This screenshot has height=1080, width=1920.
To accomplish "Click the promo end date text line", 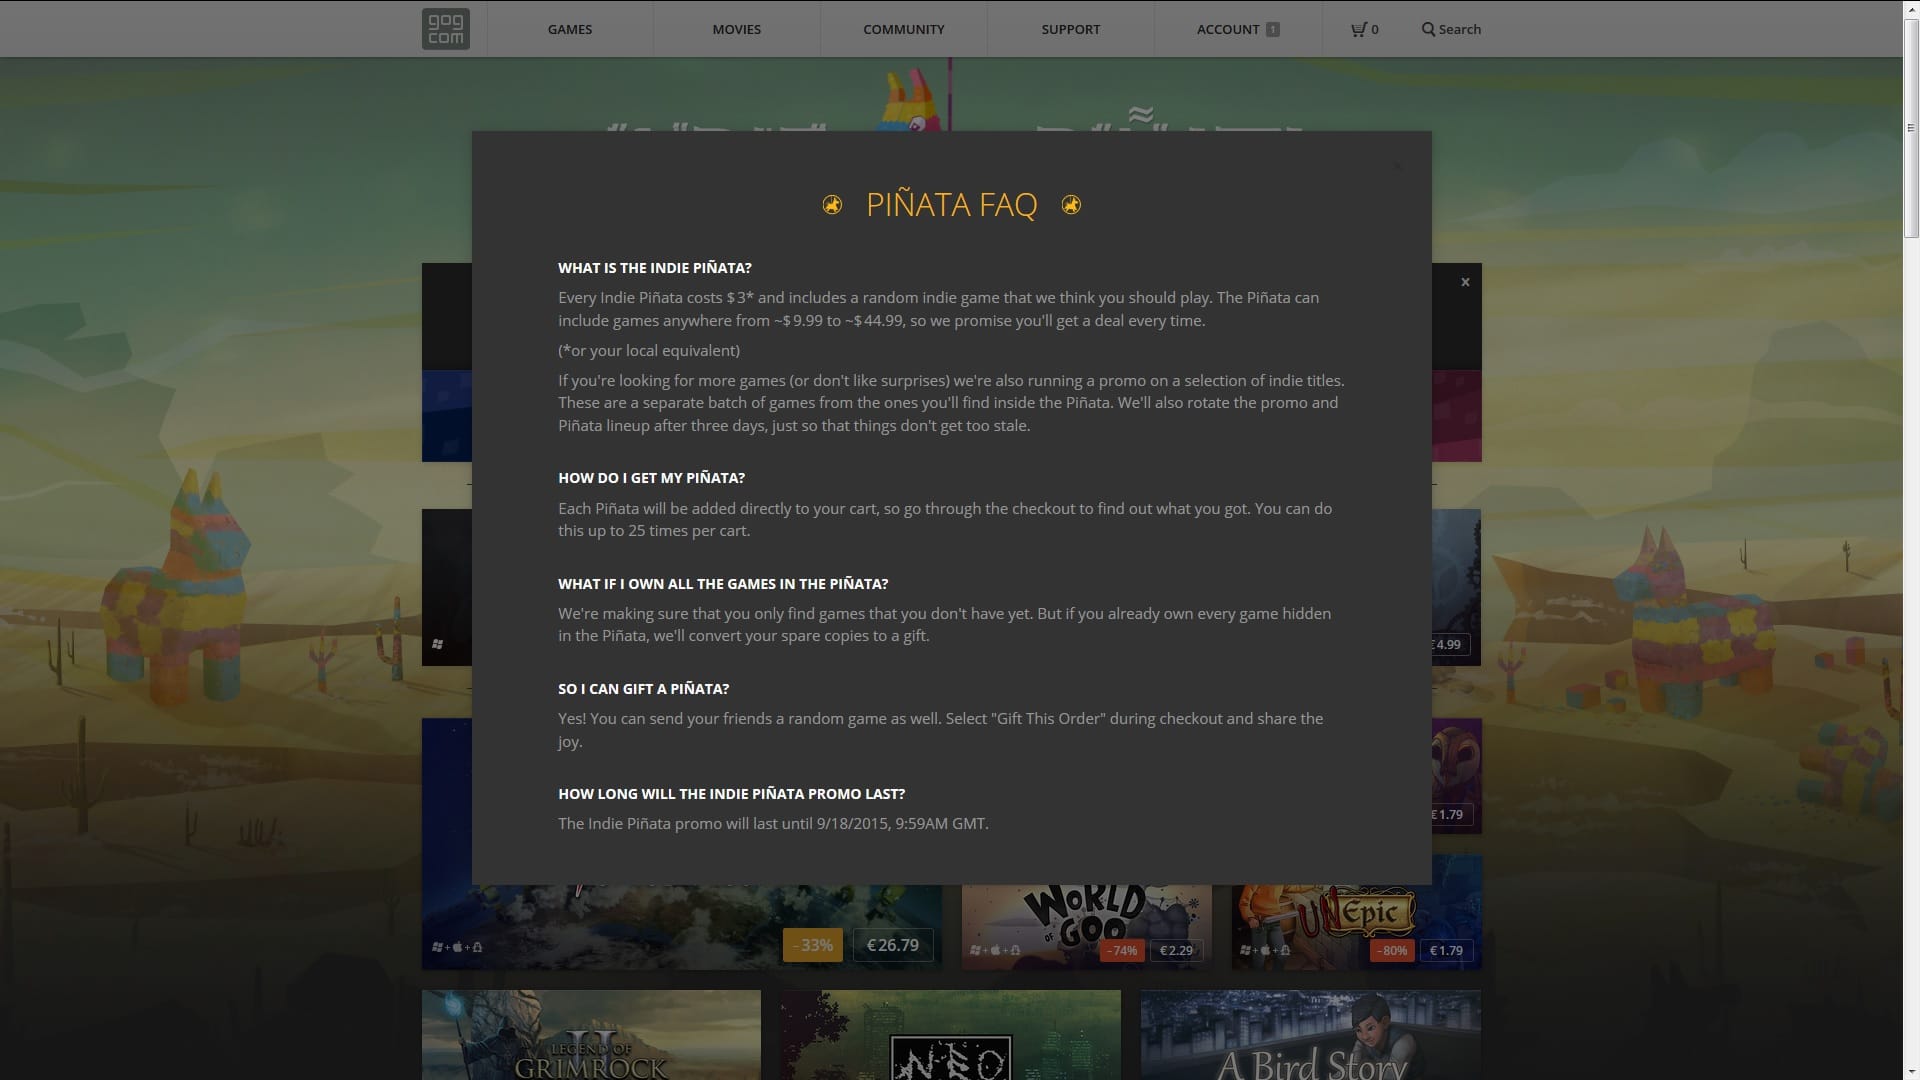I will [773, 824].
